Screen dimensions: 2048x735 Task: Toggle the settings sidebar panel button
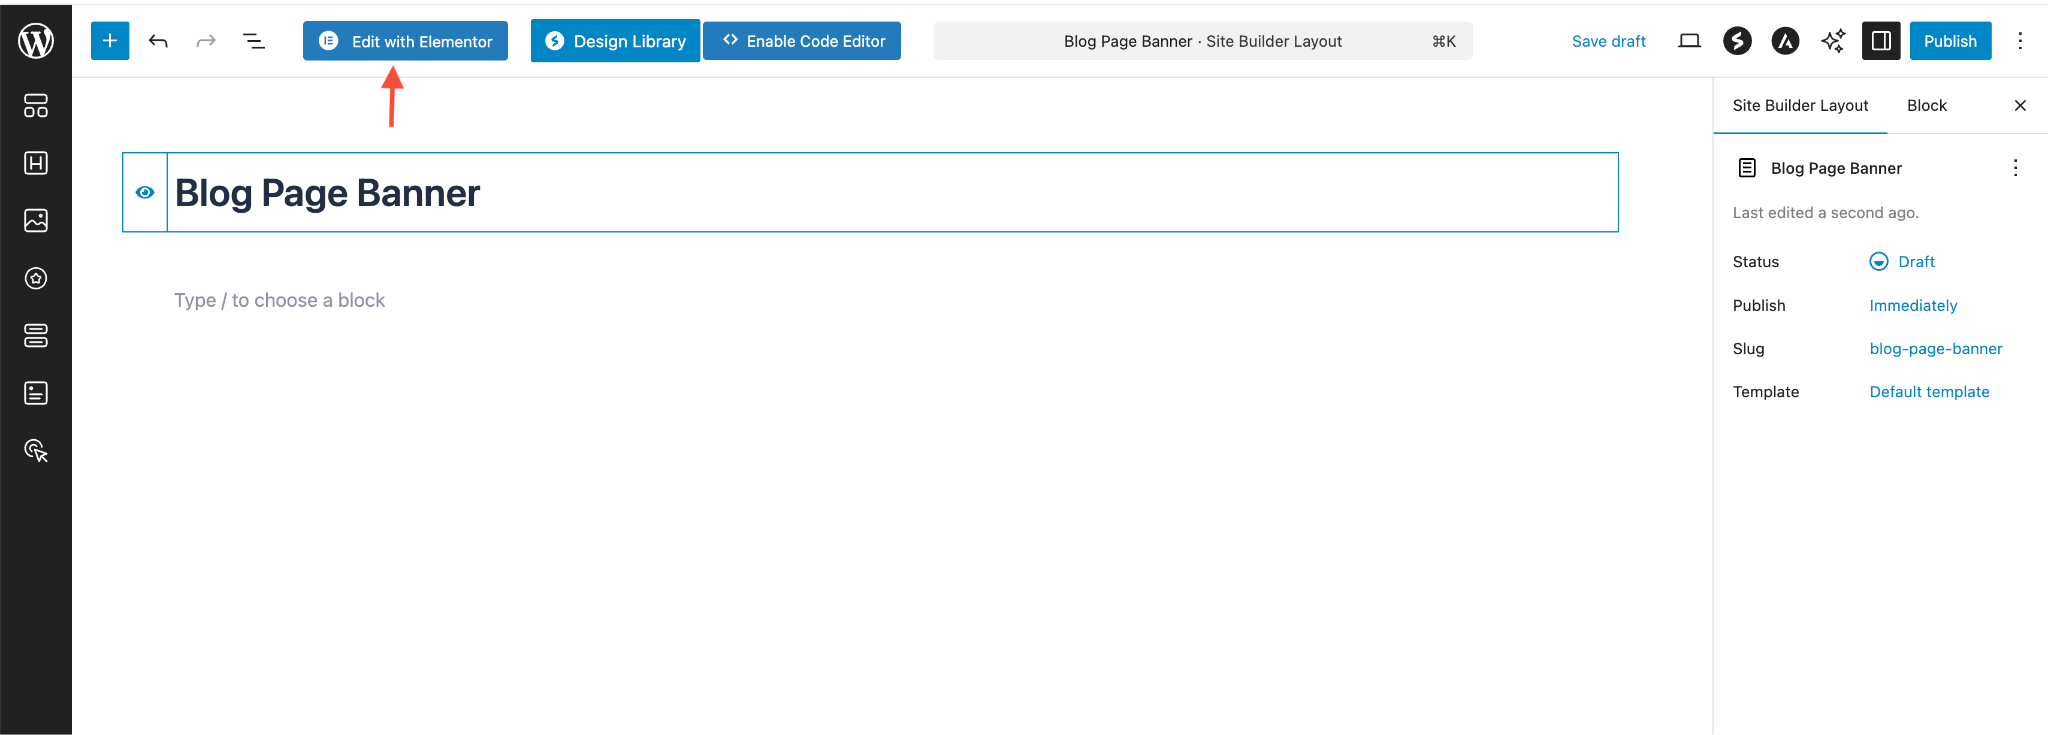pos(1880,41)
